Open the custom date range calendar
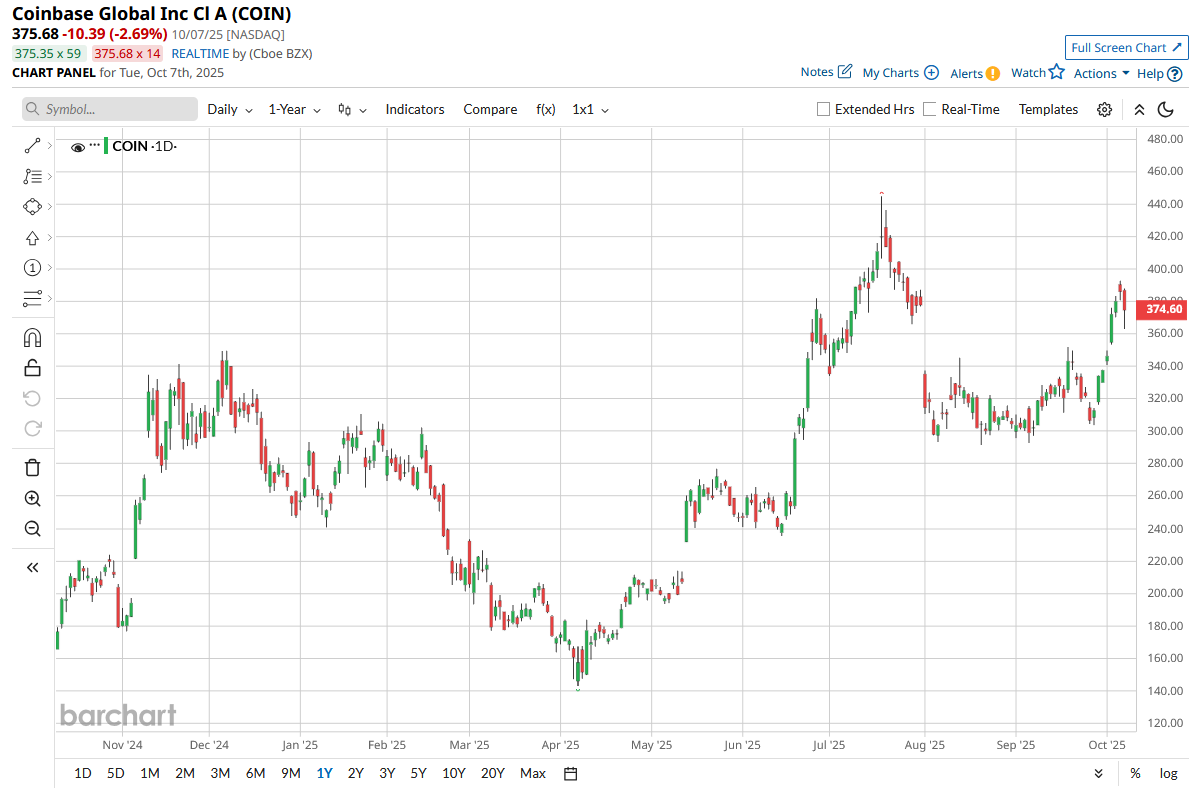Viewport: 1204px width, 800px height. [x=571, y=773]
